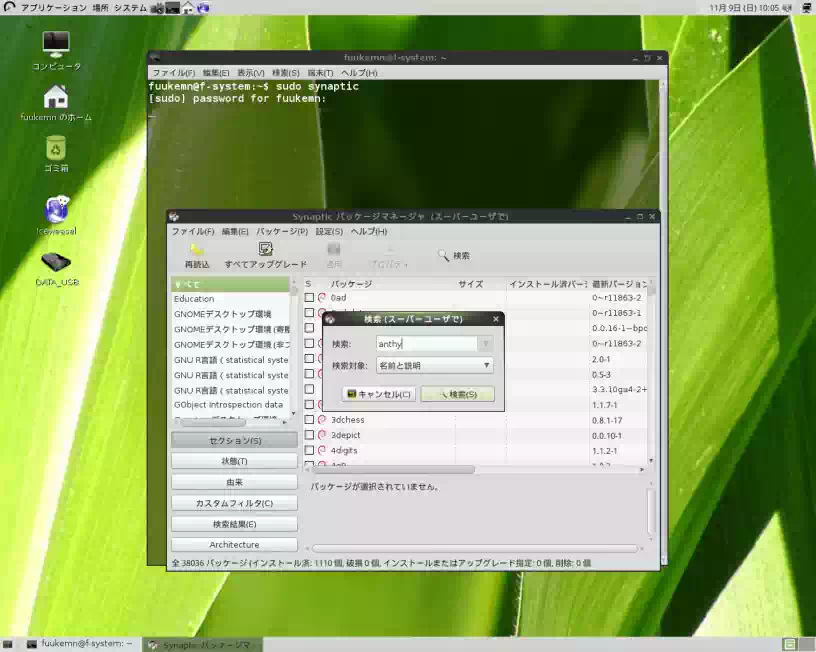The image size is (816, 652).
Task: Click the Debian swirl icon beside 3dchess
Action: 322,419
